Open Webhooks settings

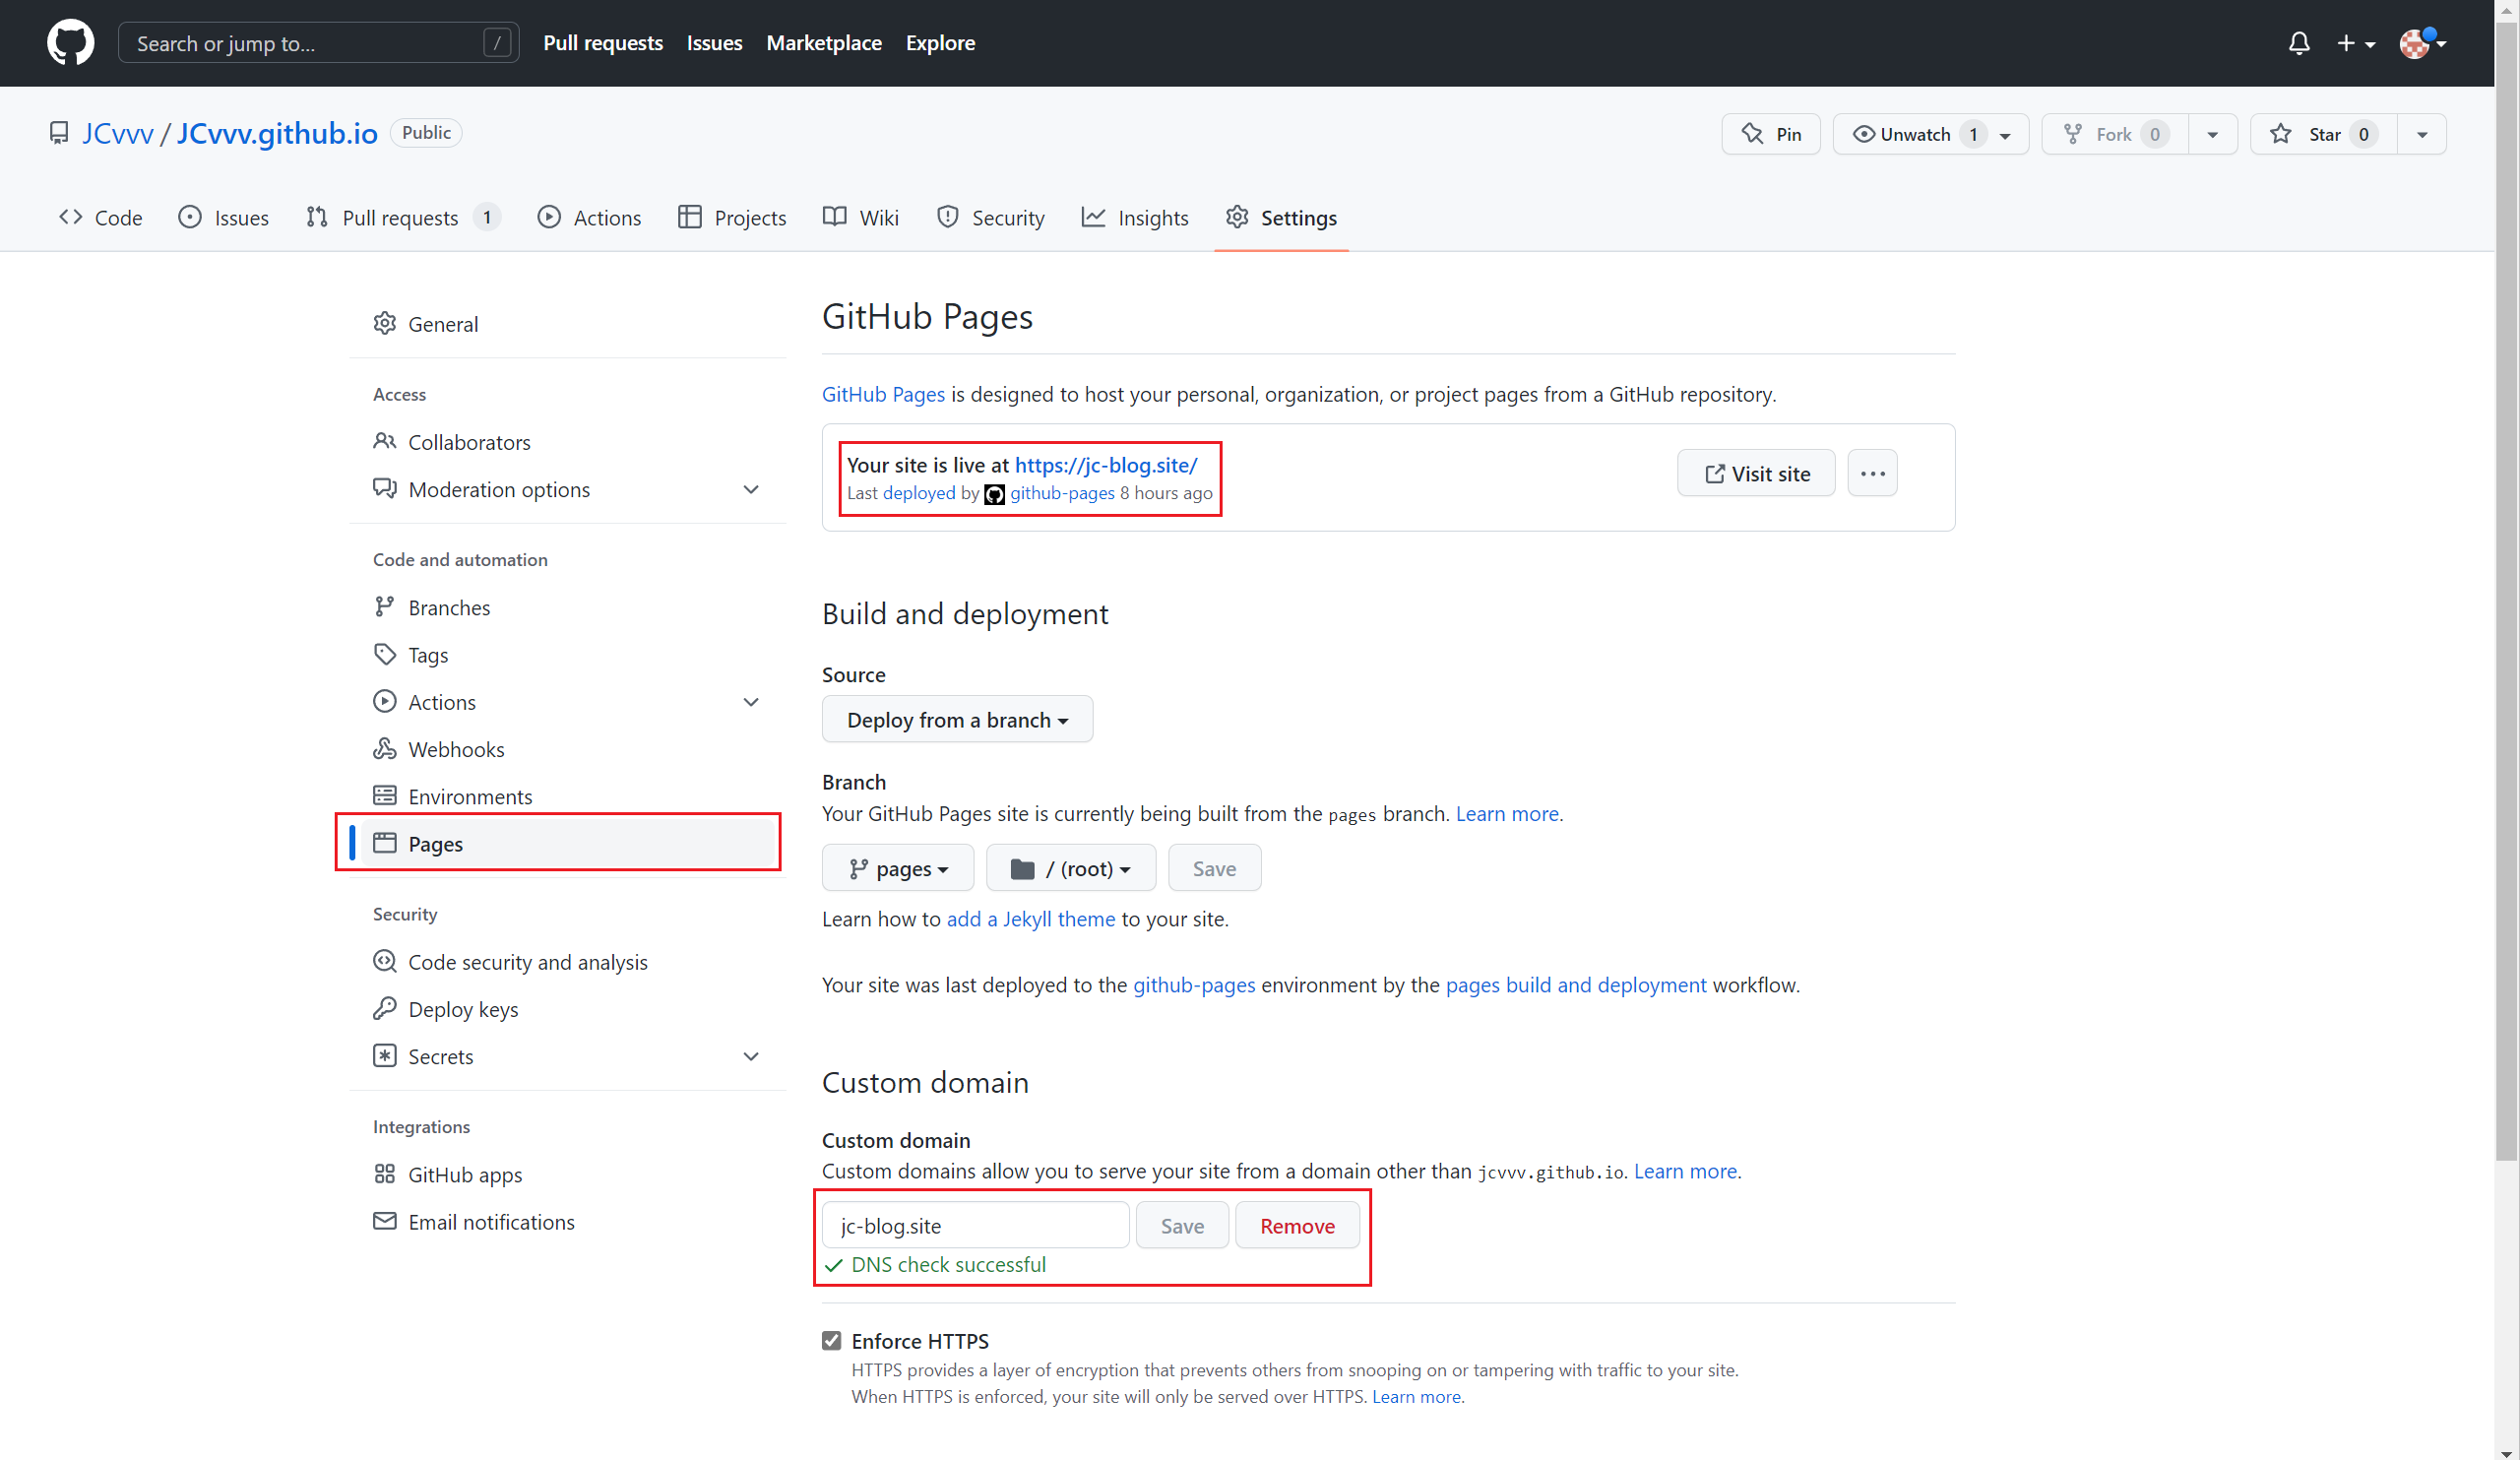point(567,749)
